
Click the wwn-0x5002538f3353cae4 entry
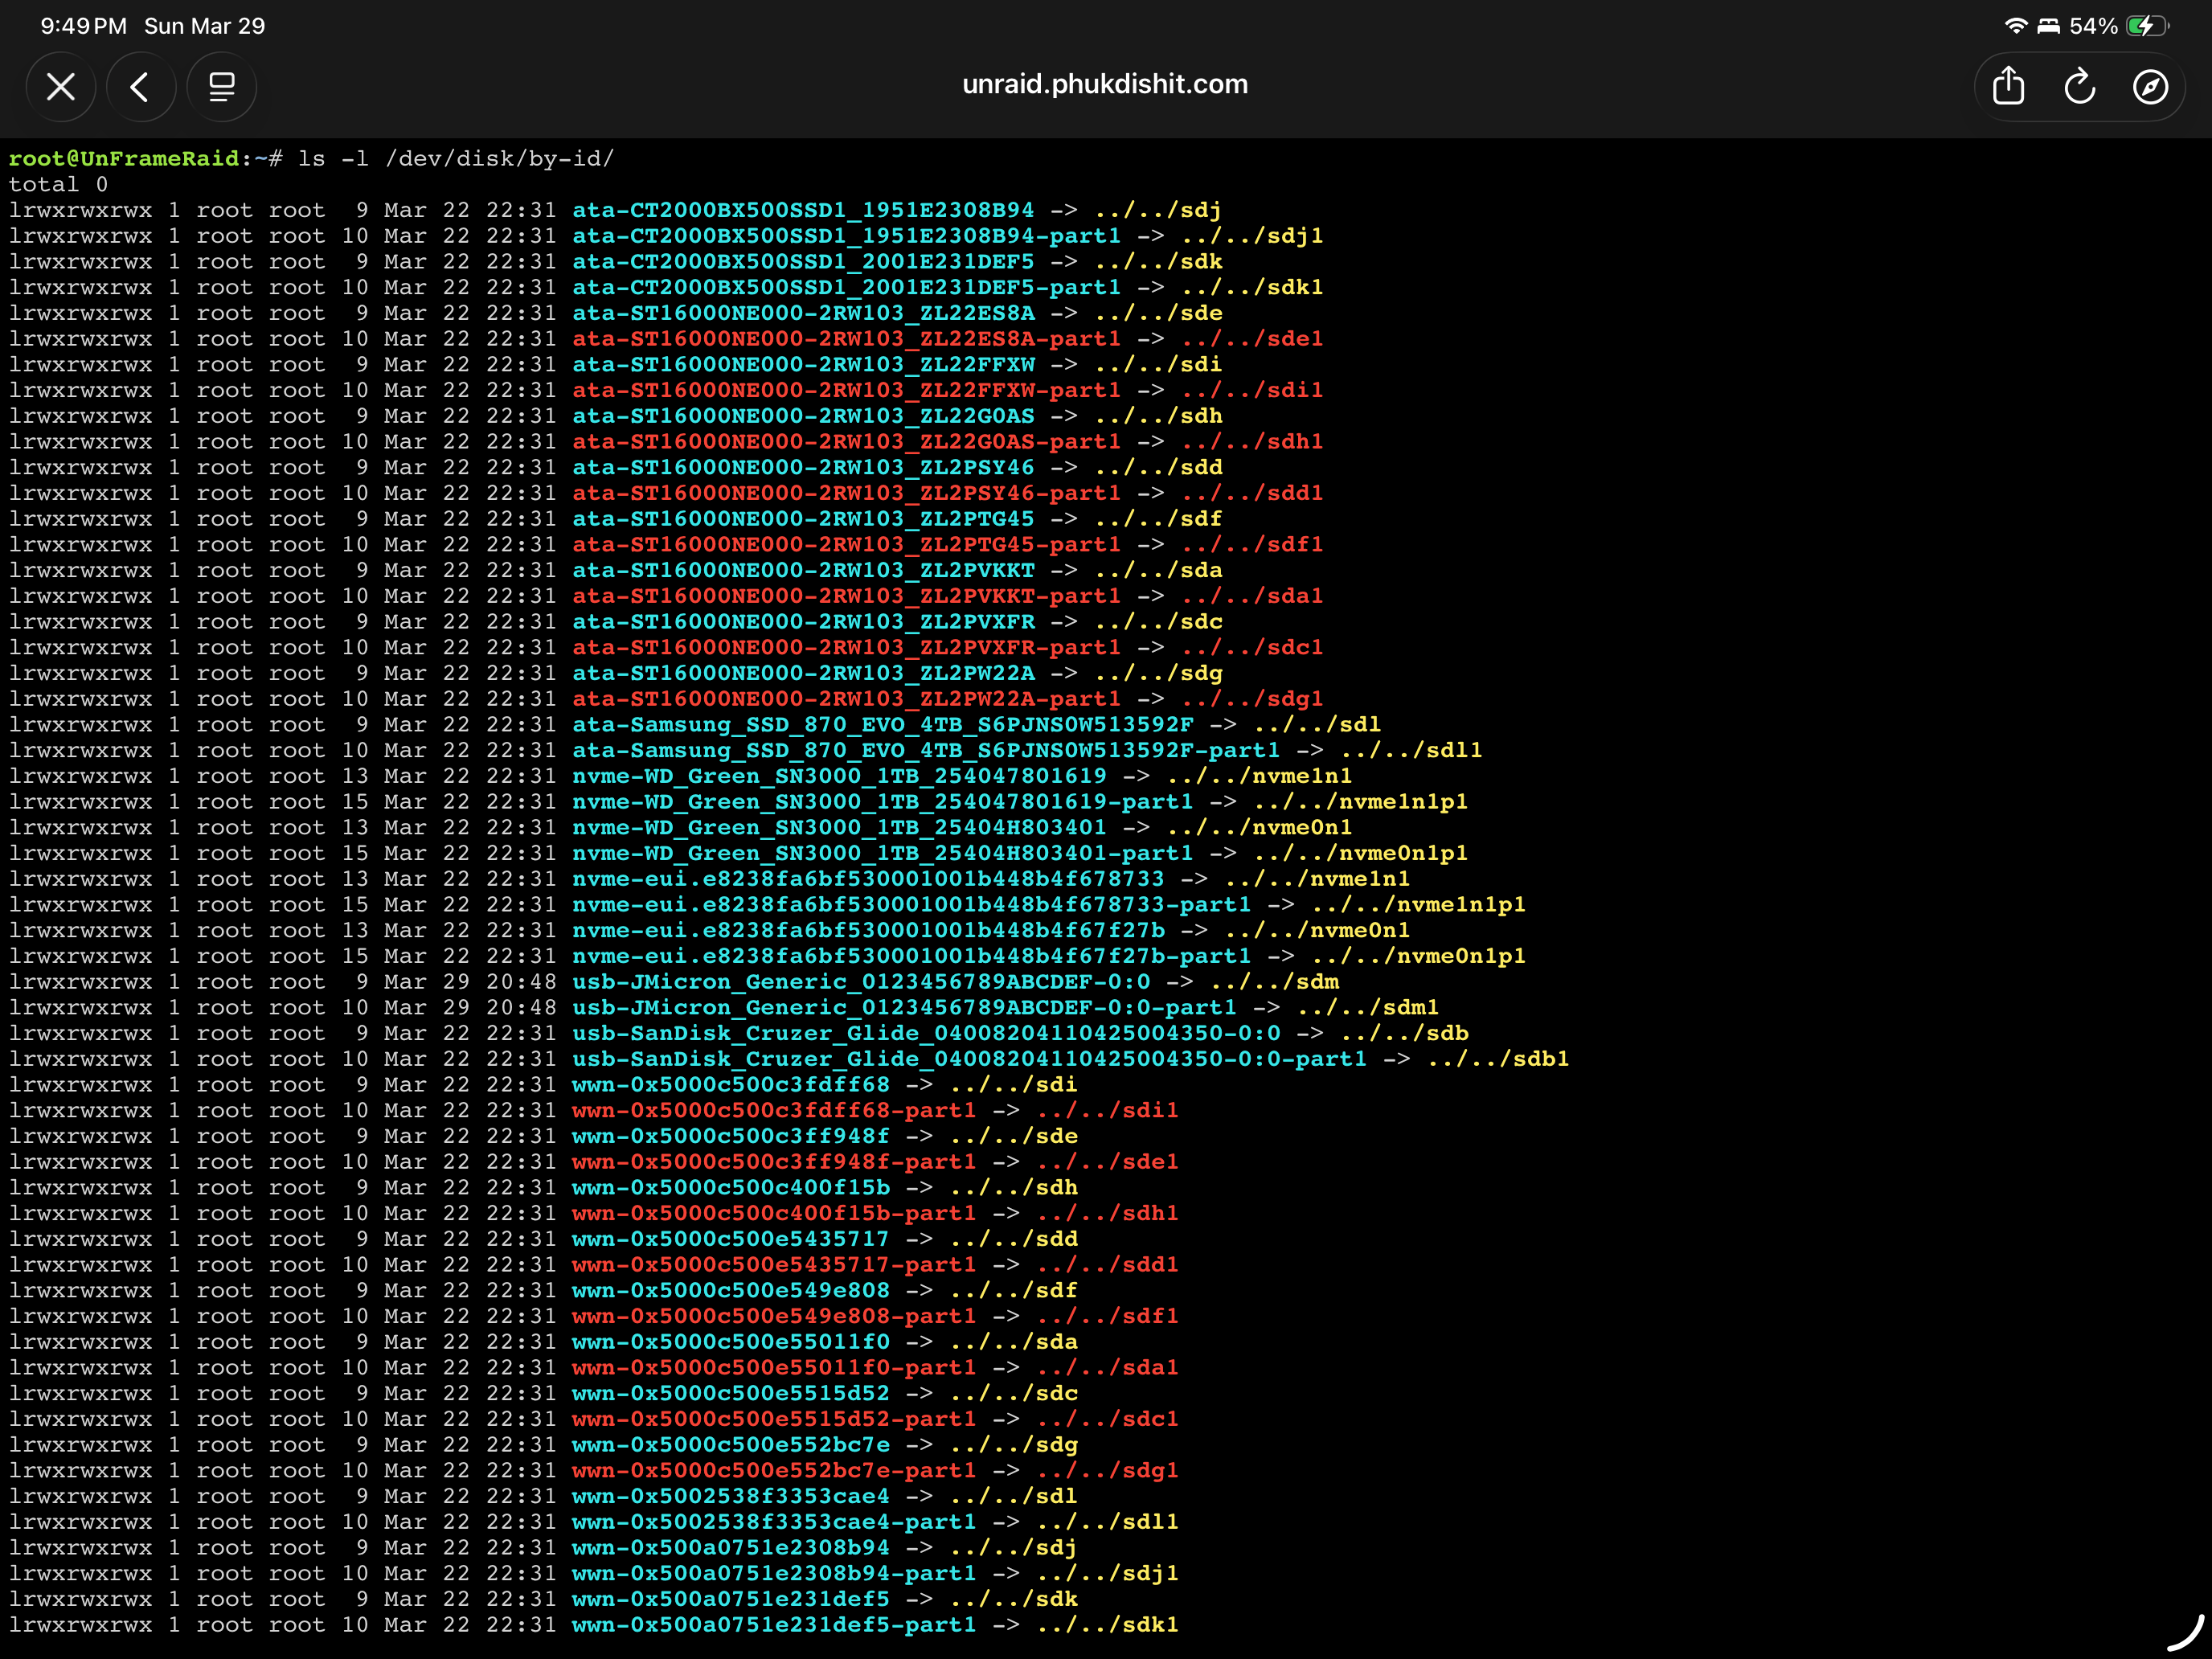click(730, 1496)
